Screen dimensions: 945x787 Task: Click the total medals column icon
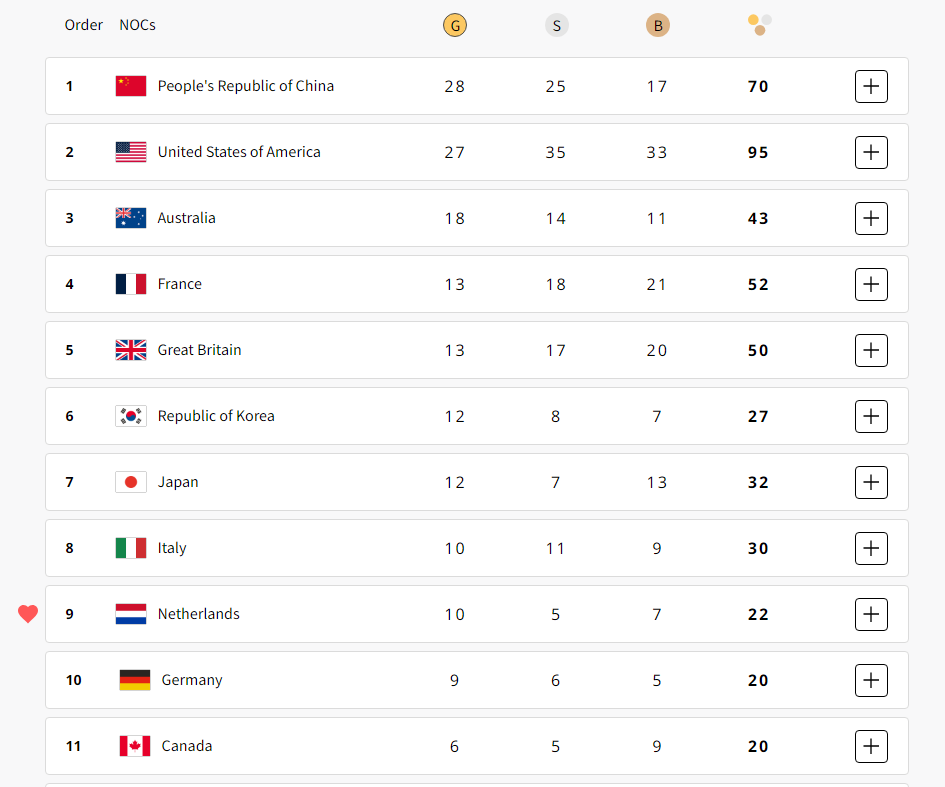pyautogui.click(x=759, y=25)
